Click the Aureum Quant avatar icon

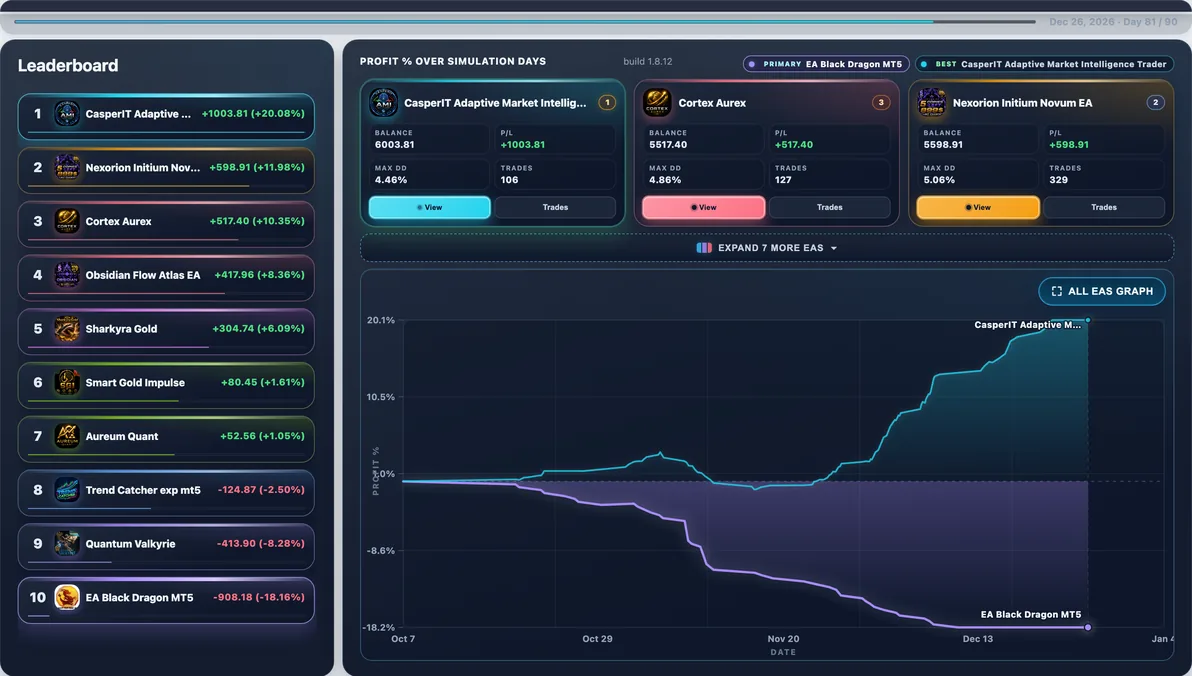tap(67, 436)
